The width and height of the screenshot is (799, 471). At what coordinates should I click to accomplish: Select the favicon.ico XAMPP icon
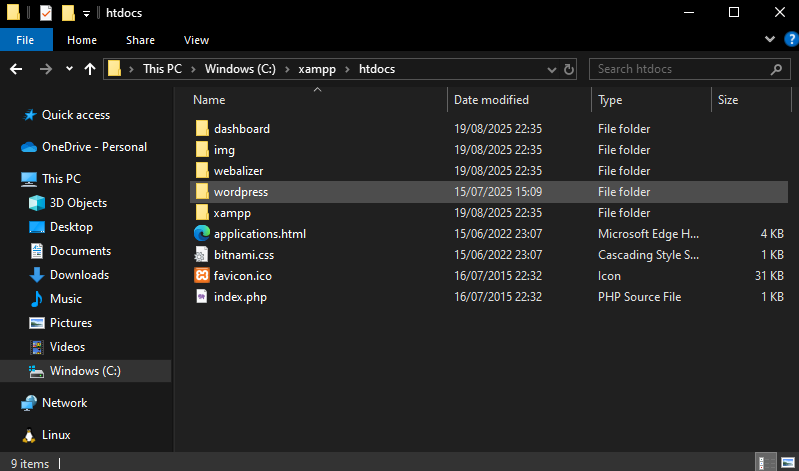point(202,276)
